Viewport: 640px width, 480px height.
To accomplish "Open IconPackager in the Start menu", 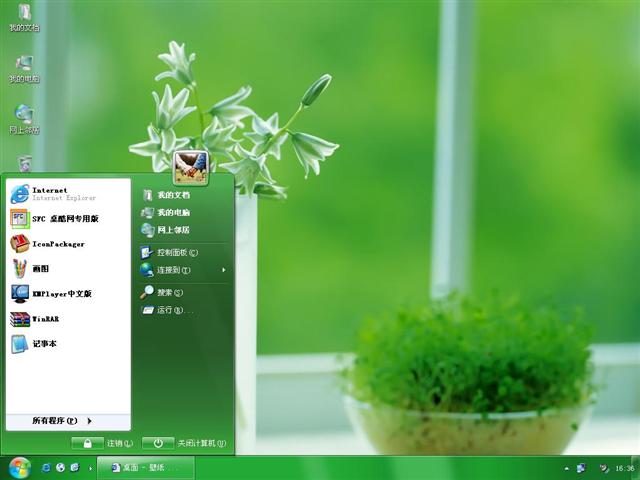I will 68,244.
